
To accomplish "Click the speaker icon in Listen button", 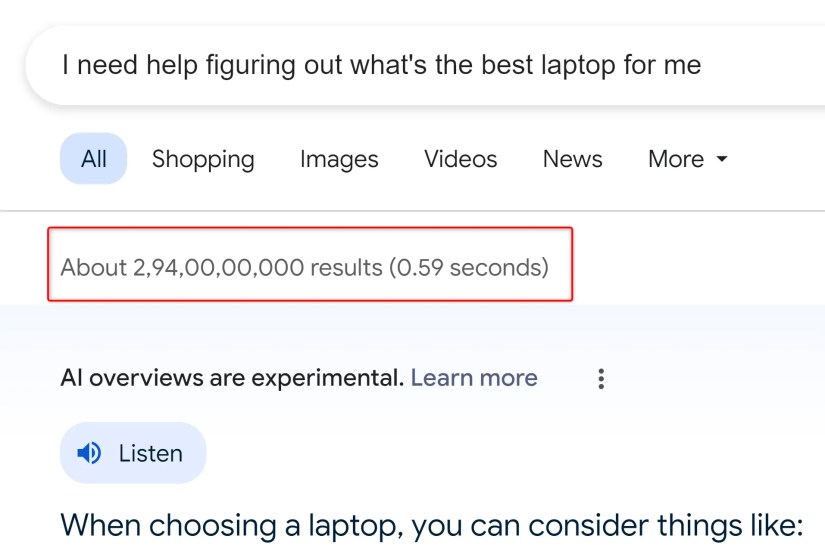I will tap(89, 454).
